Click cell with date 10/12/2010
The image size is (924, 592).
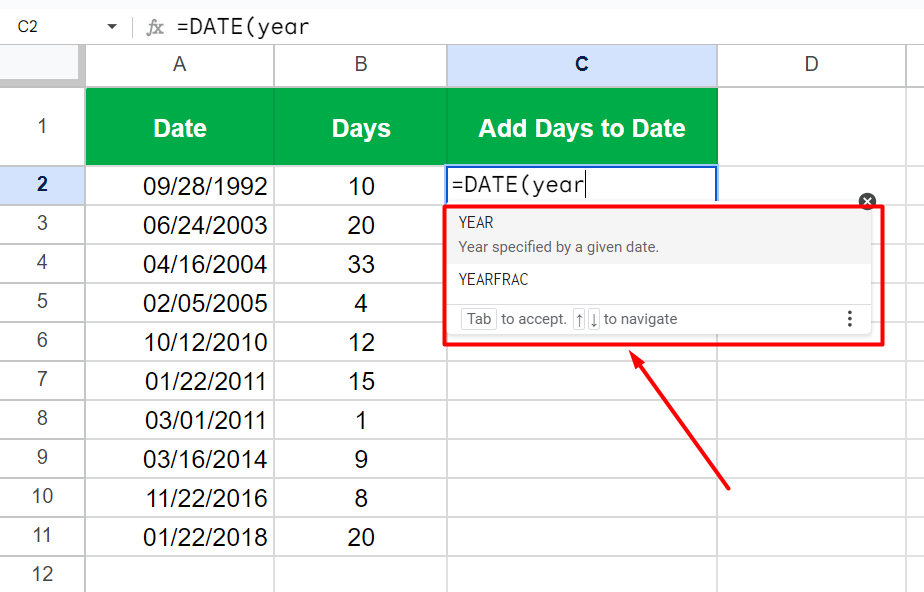tap(180, 341)
